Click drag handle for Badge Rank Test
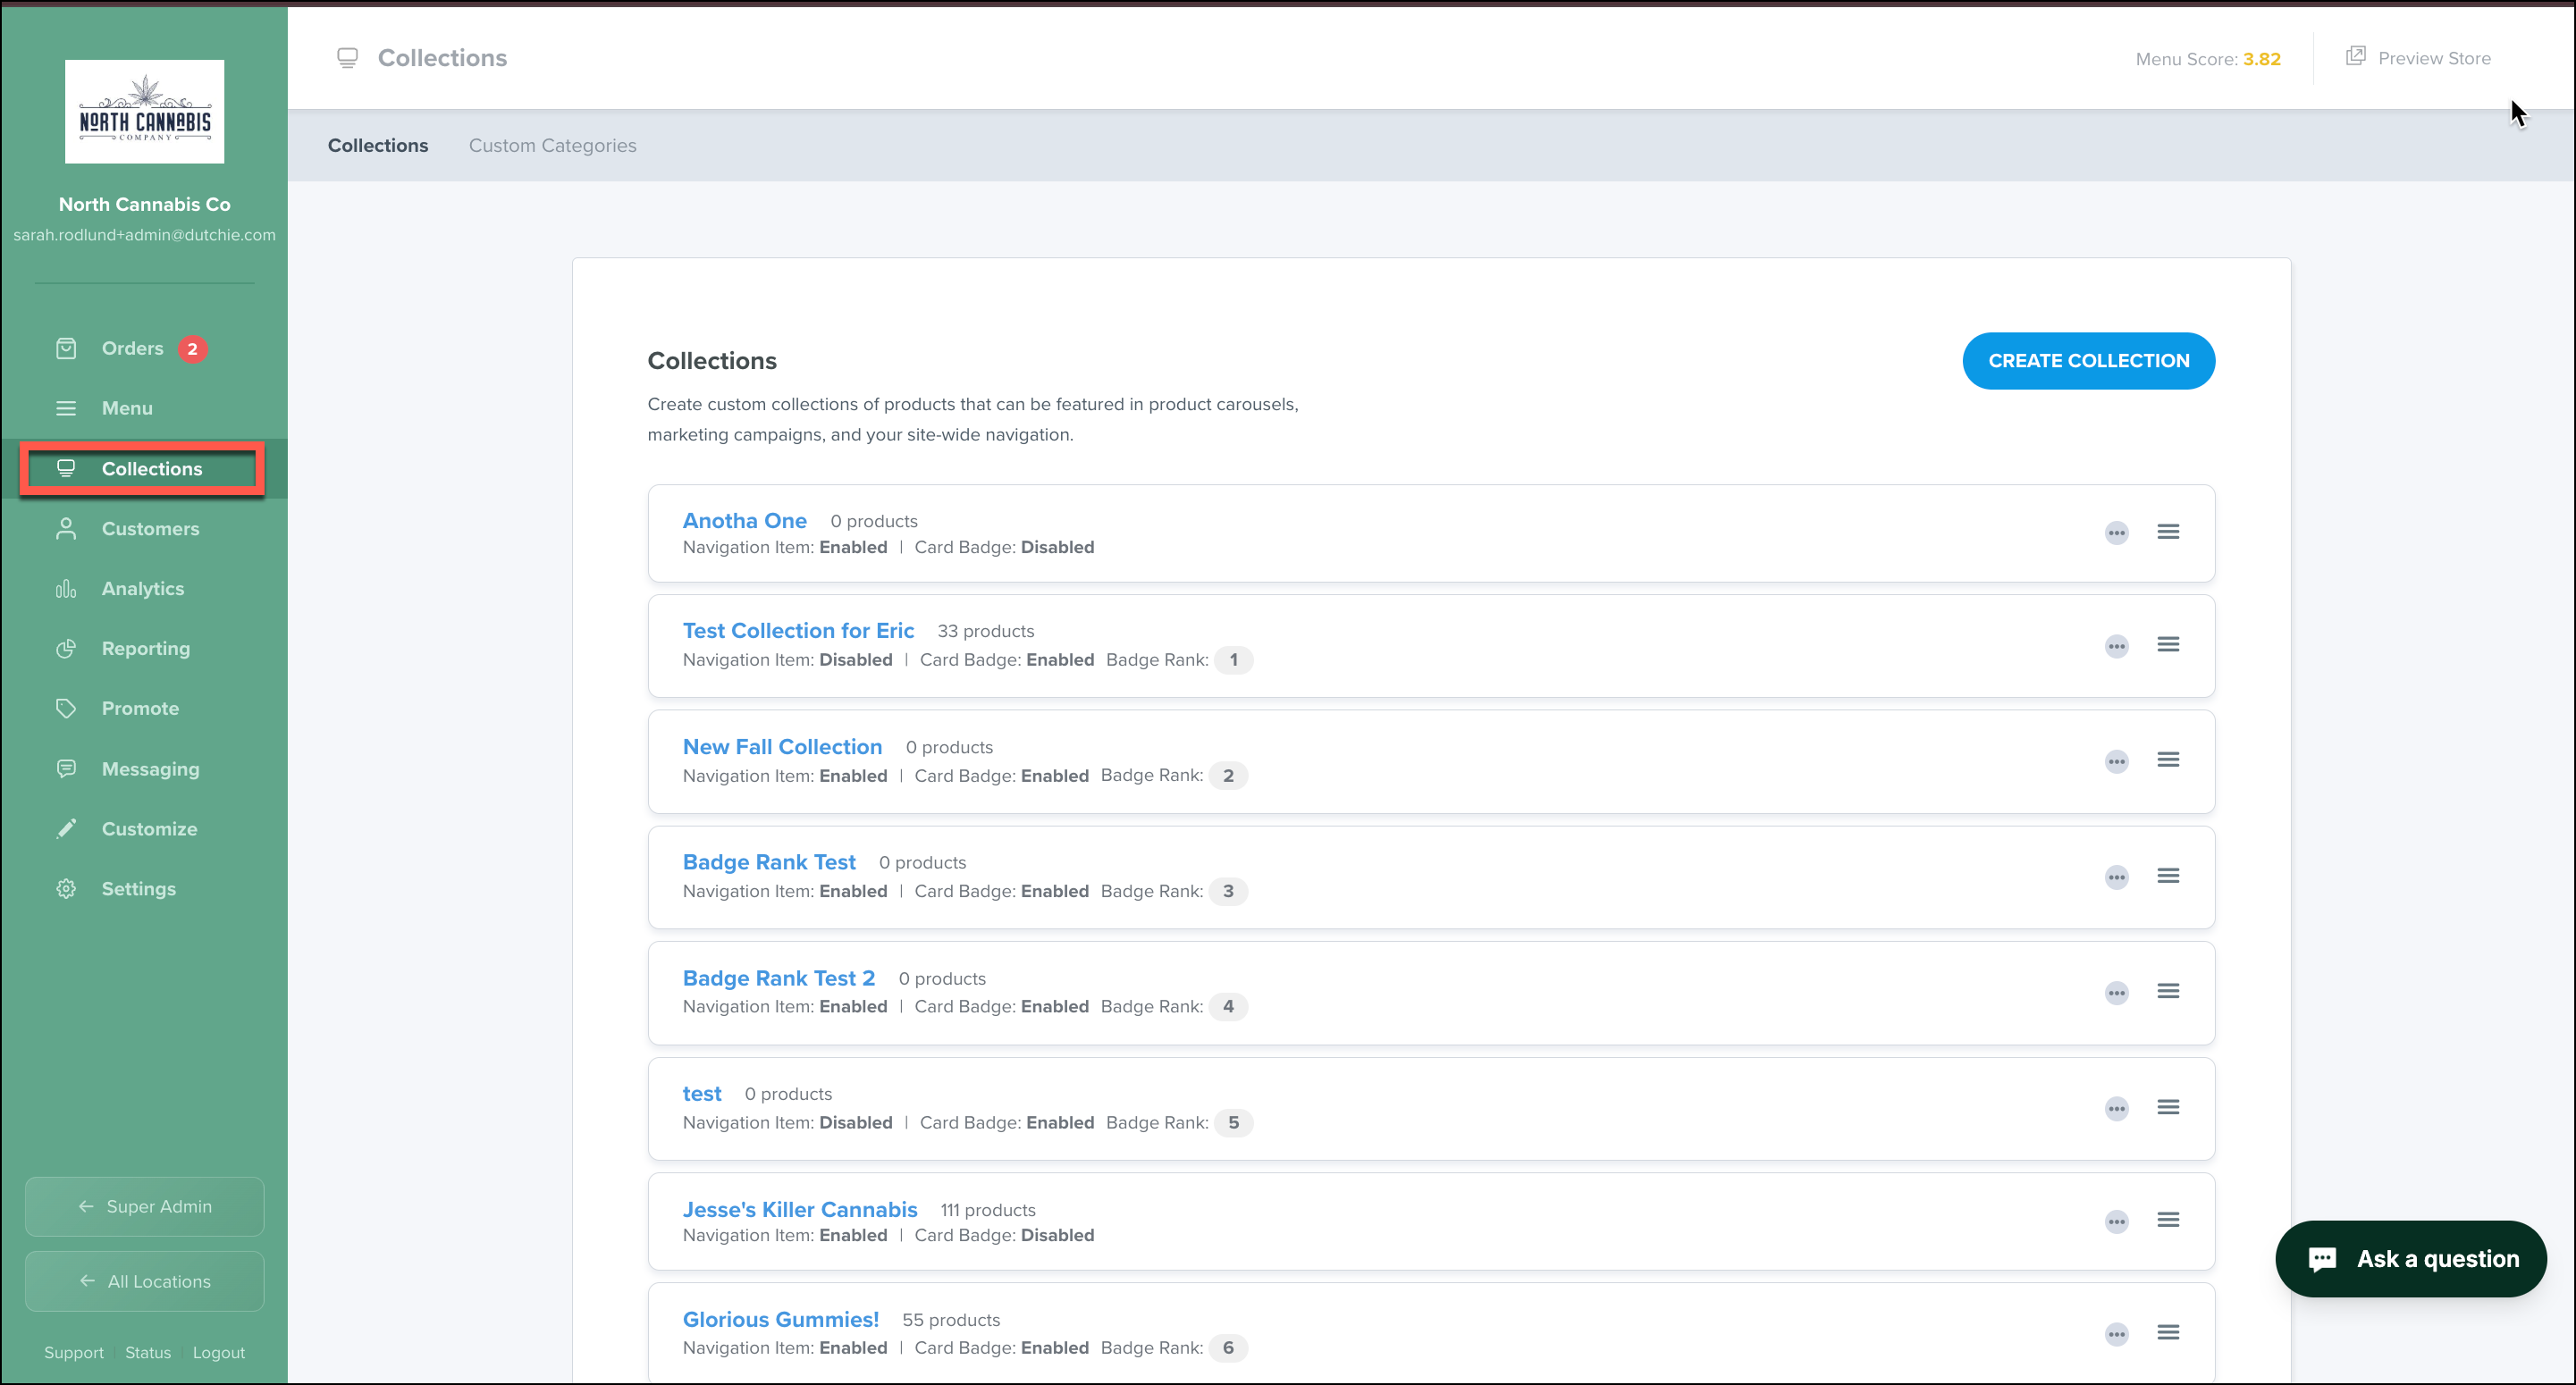The height and width of the screenshot is (1385, 2576). [2168, 876]
